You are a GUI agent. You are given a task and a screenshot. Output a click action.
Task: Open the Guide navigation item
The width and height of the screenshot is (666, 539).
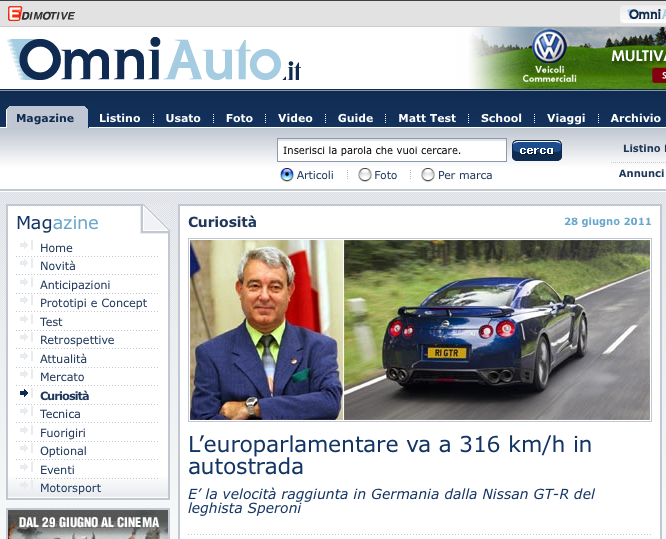pos(356,118)
